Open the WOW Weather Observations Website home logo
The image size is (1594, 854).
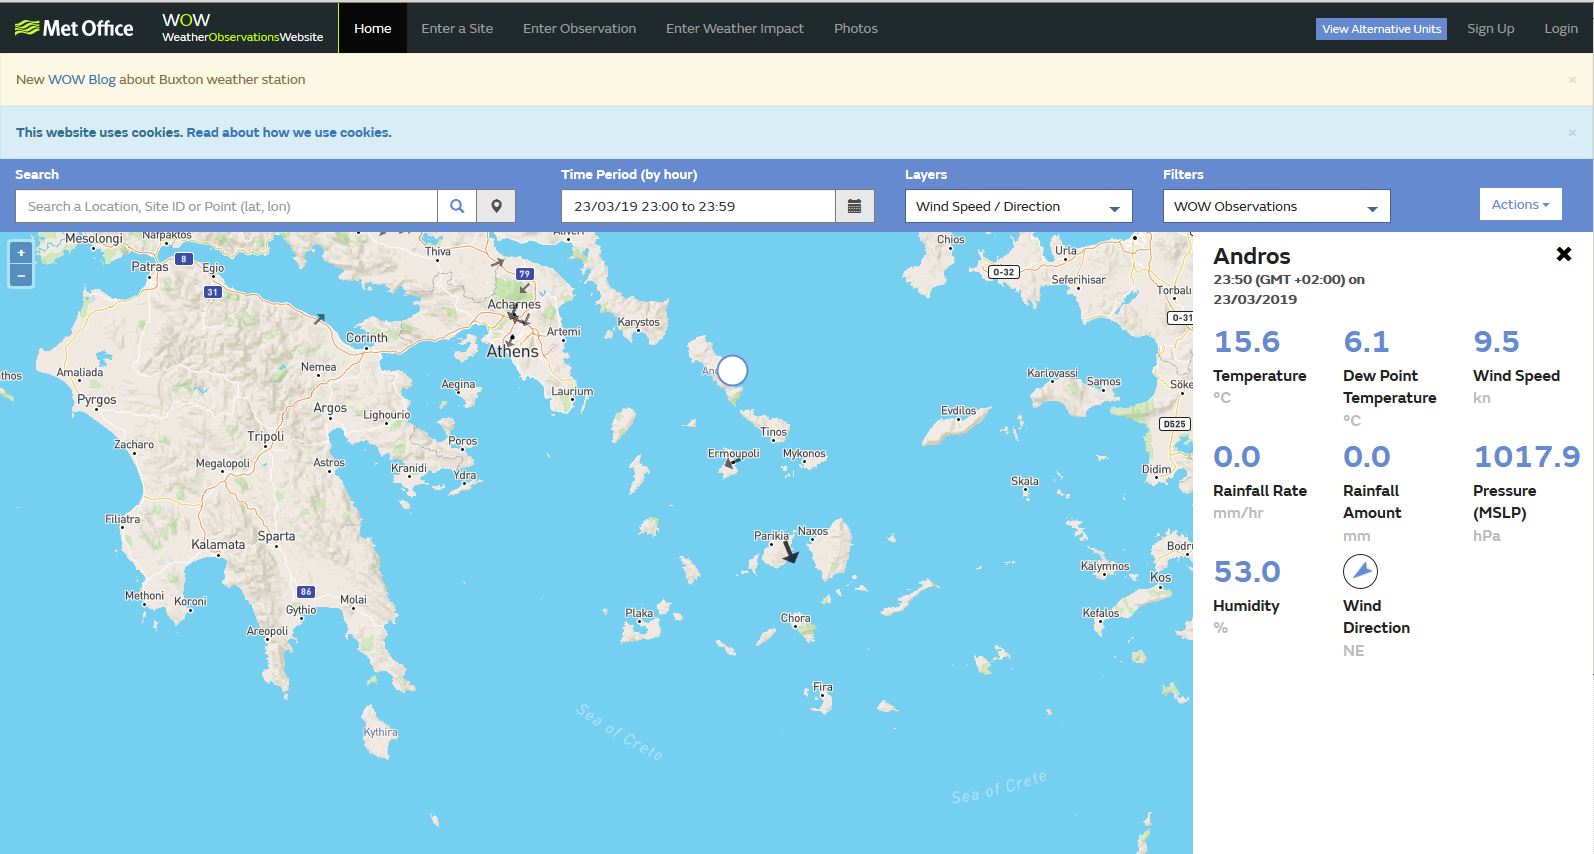[242, 28]
